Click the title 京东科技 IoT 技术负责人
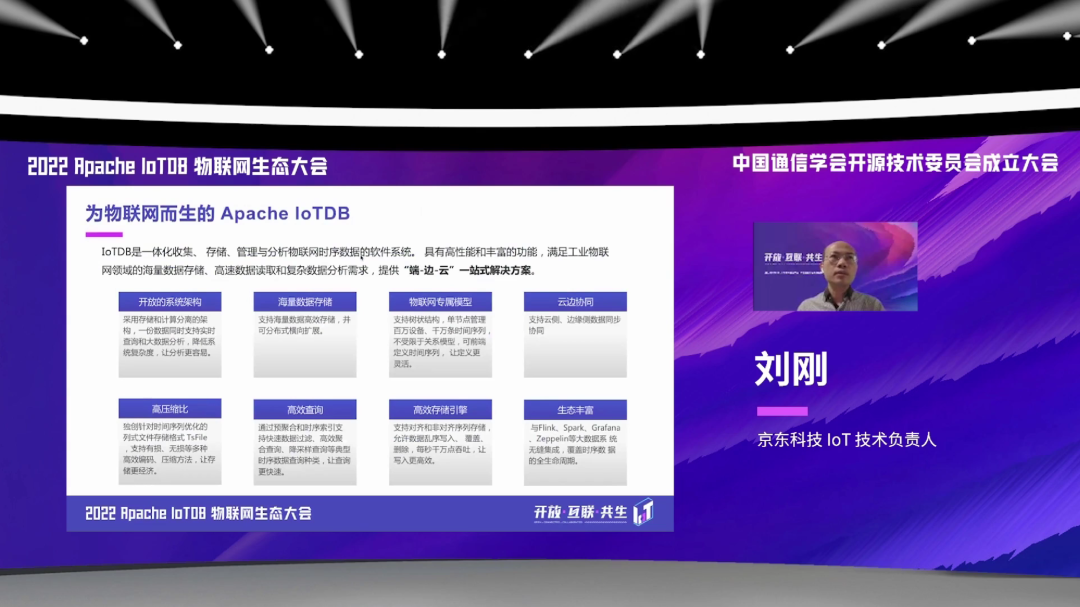This screenshot has height=607, width=1080. point(847,440)
